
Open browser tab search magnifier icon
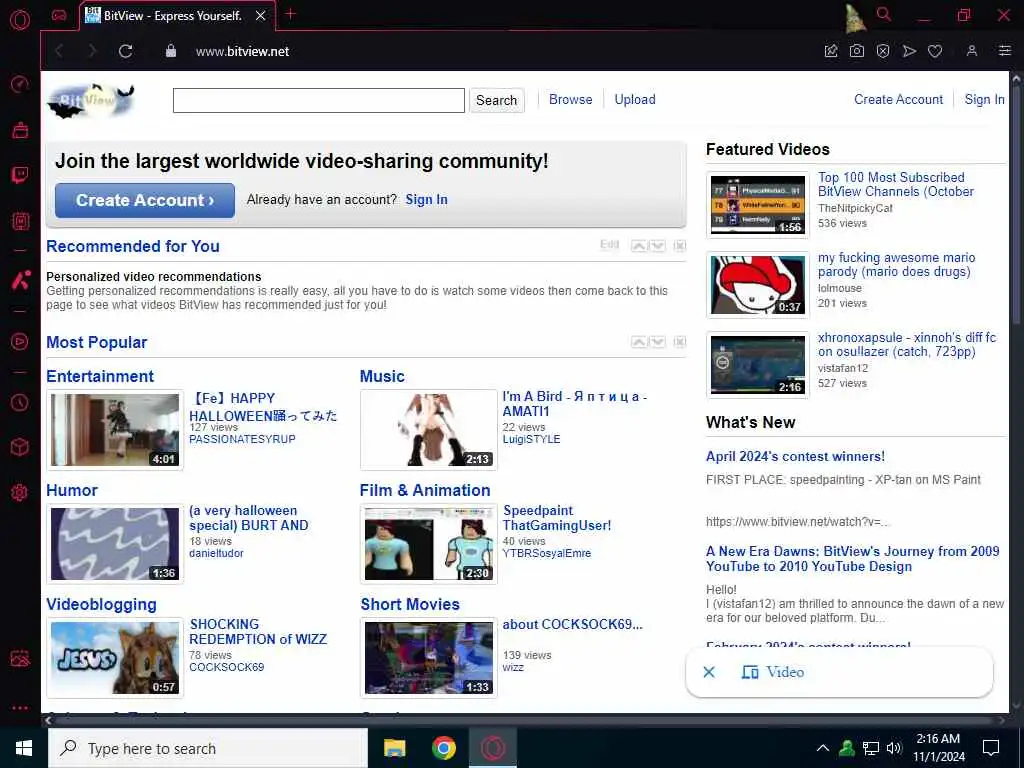click(884, 14)
